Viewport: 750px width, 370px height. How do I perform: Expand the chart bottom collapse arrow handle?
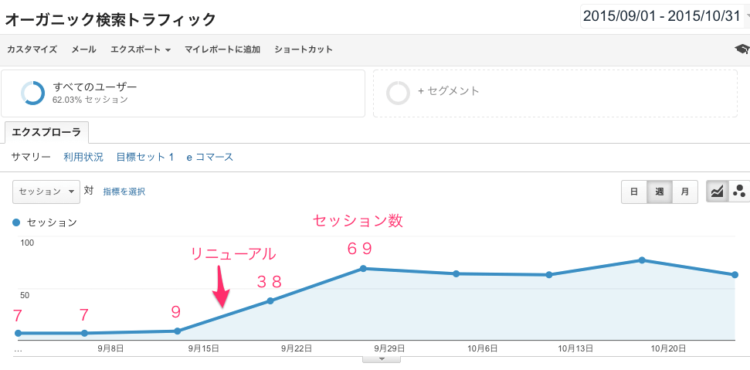pyautogui.click(x=381, y=359)
